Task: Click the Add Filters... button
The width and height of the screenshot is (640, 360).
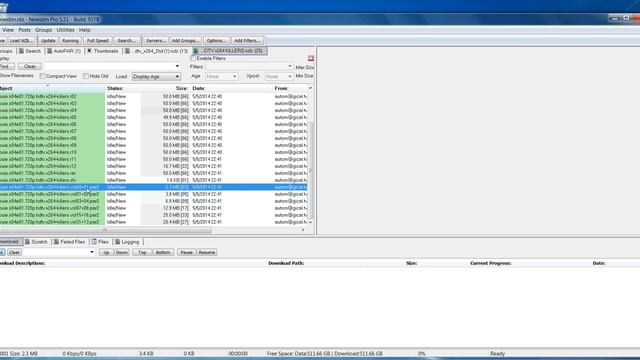Action: pyautogui.click(x=247, y=41)
